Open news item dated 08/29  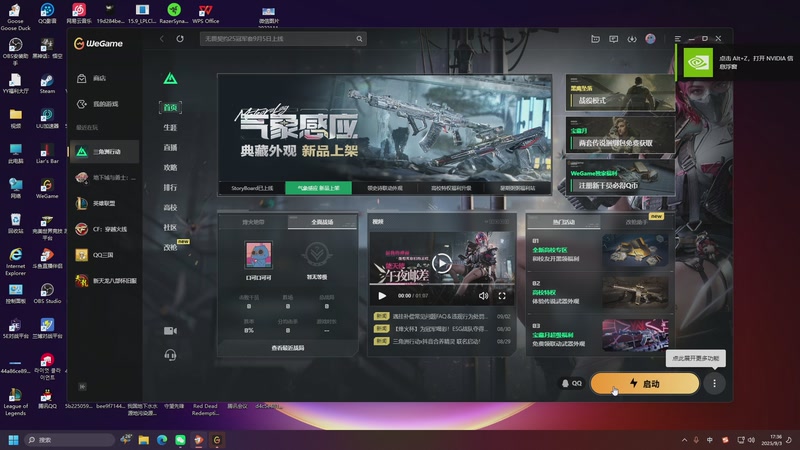click(x=442, y=341)
